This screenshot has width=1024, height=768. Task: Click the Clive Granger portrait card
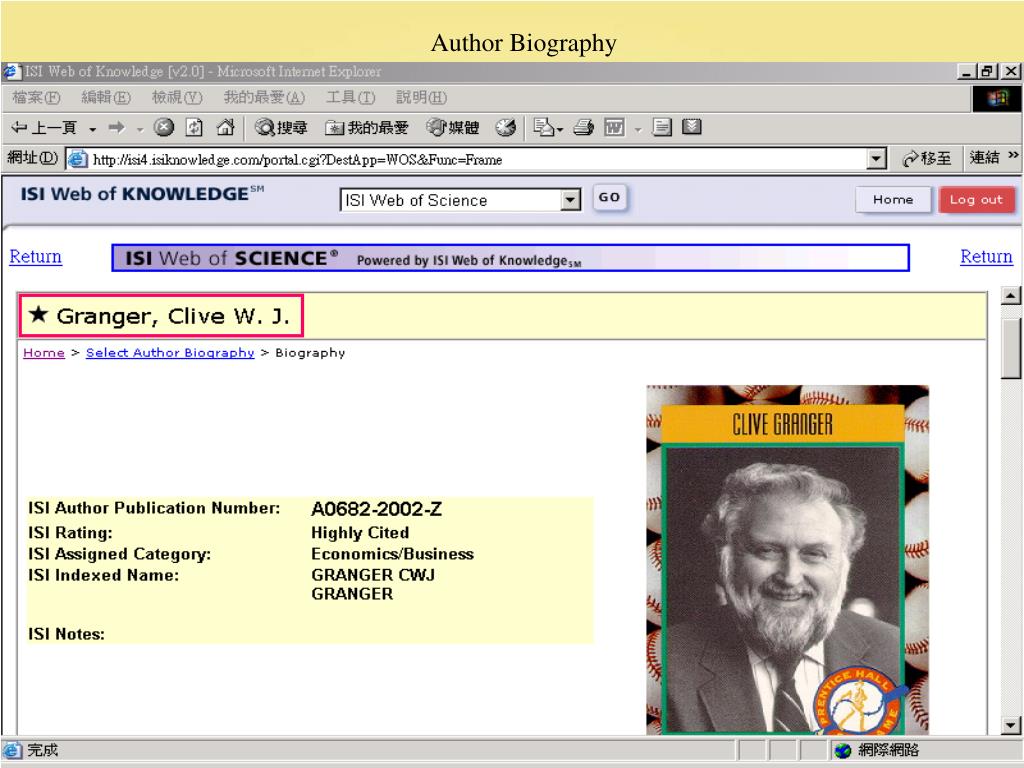788,560
